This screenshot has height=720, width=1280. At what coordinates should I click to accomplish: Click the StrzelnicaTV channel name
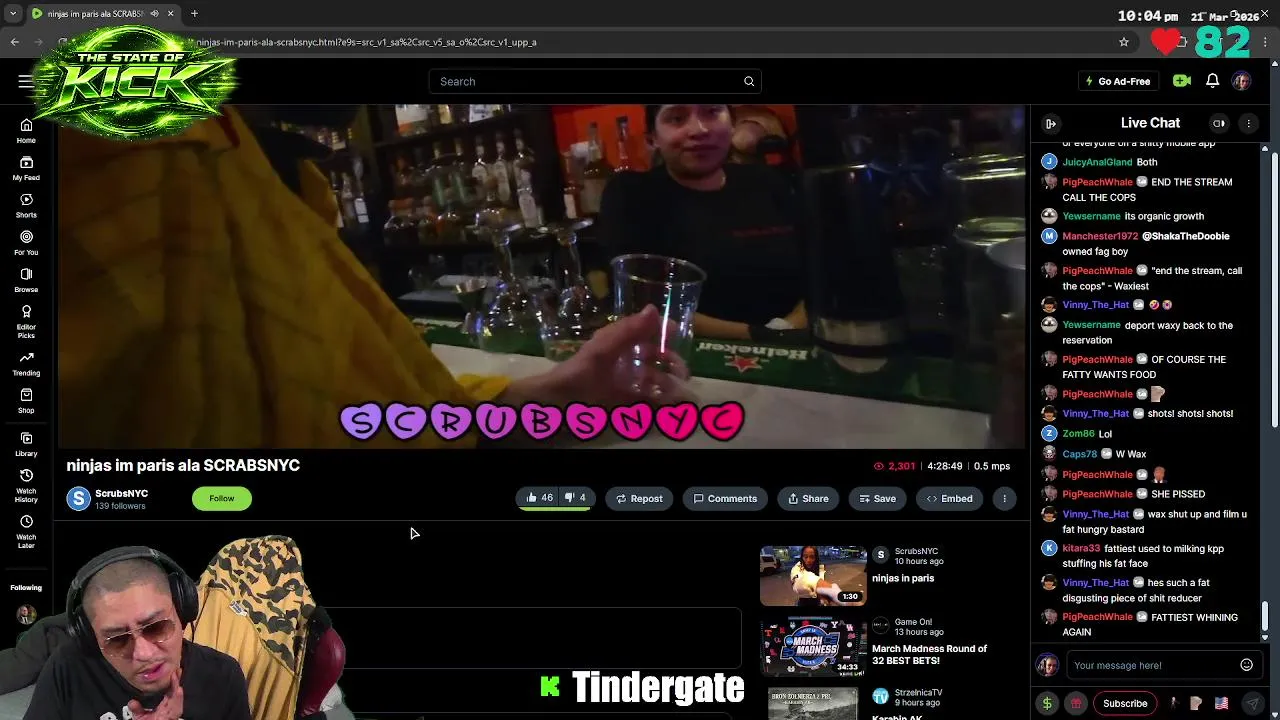(x=918, y=692)
